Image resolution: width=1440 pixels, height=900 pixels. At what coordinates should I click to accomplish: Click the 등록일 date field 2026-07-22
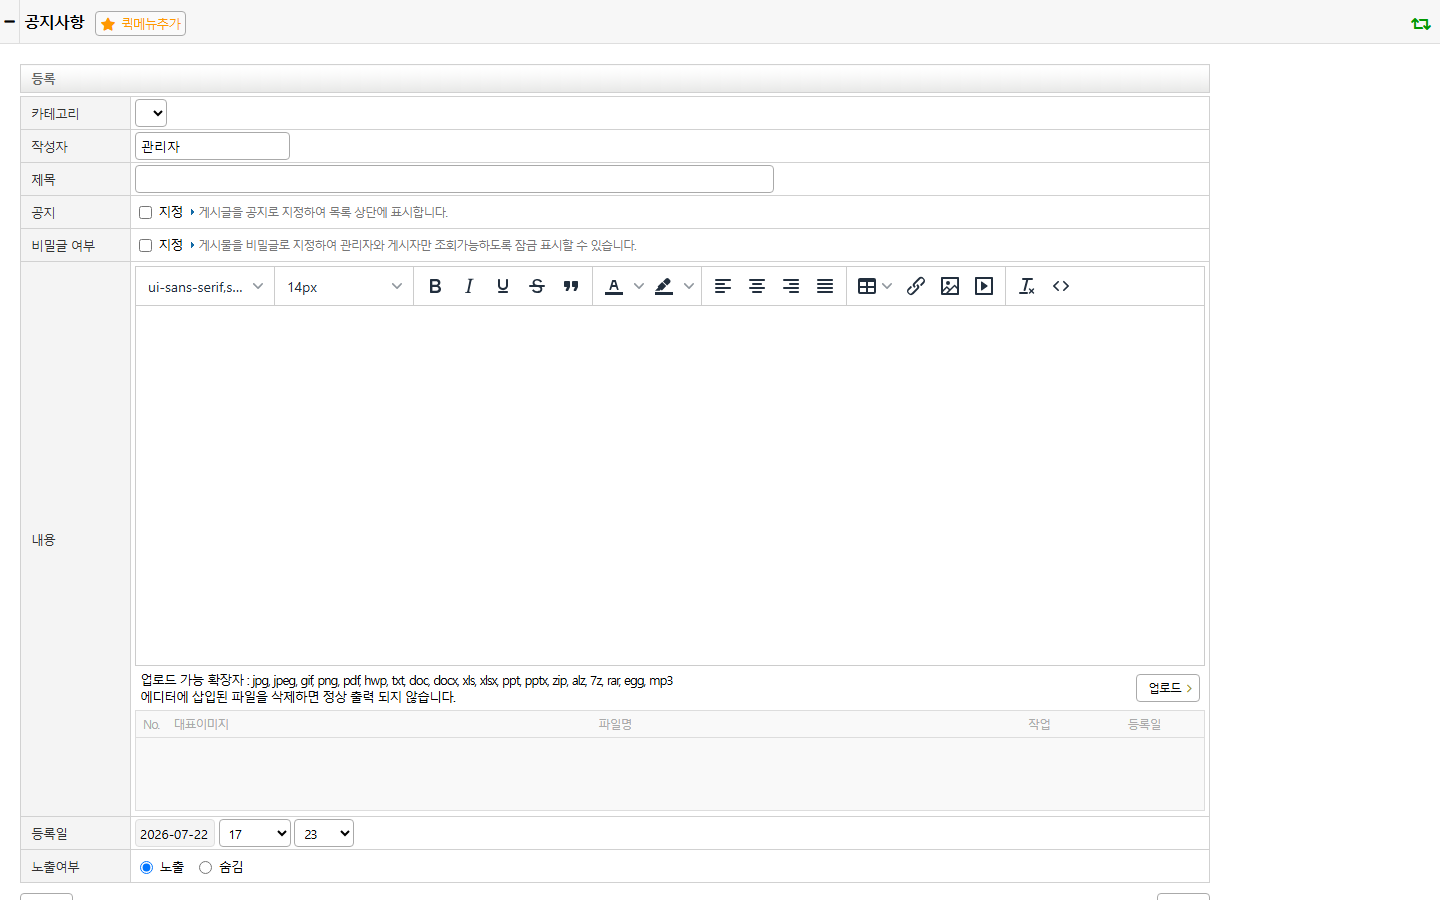pos(174,833)
